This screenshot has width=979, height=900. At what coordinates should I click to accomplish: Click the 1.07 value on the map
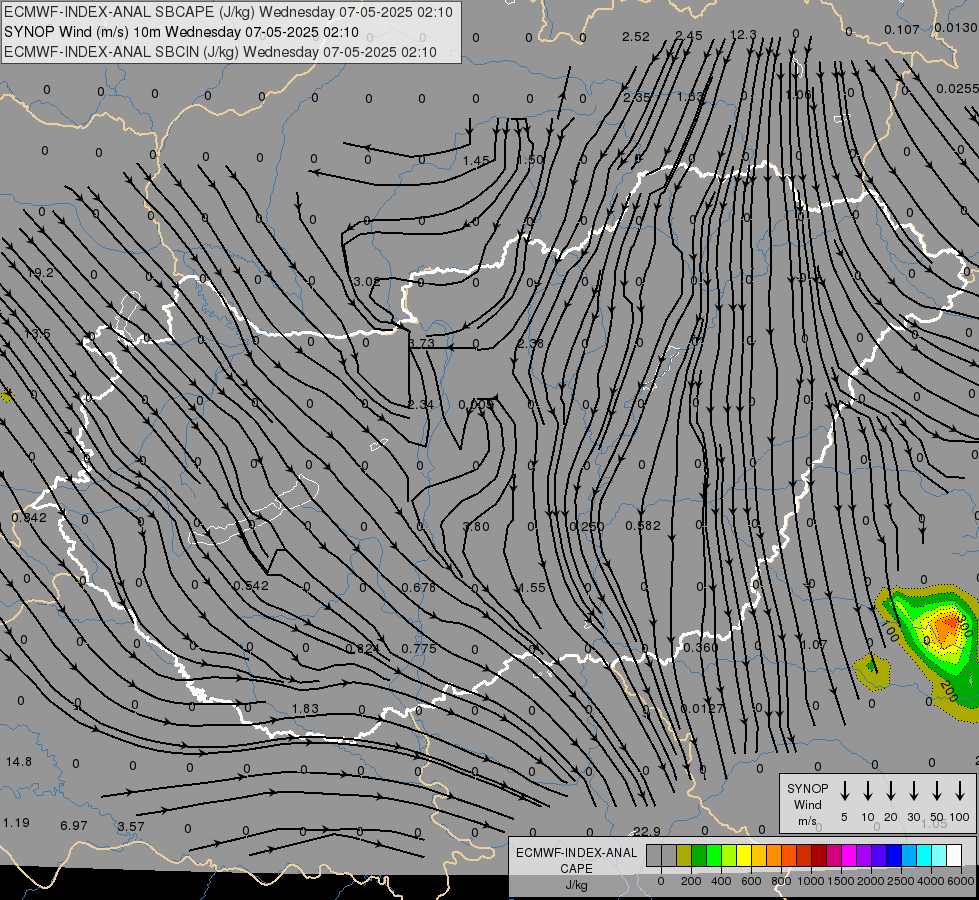[814, 645]
